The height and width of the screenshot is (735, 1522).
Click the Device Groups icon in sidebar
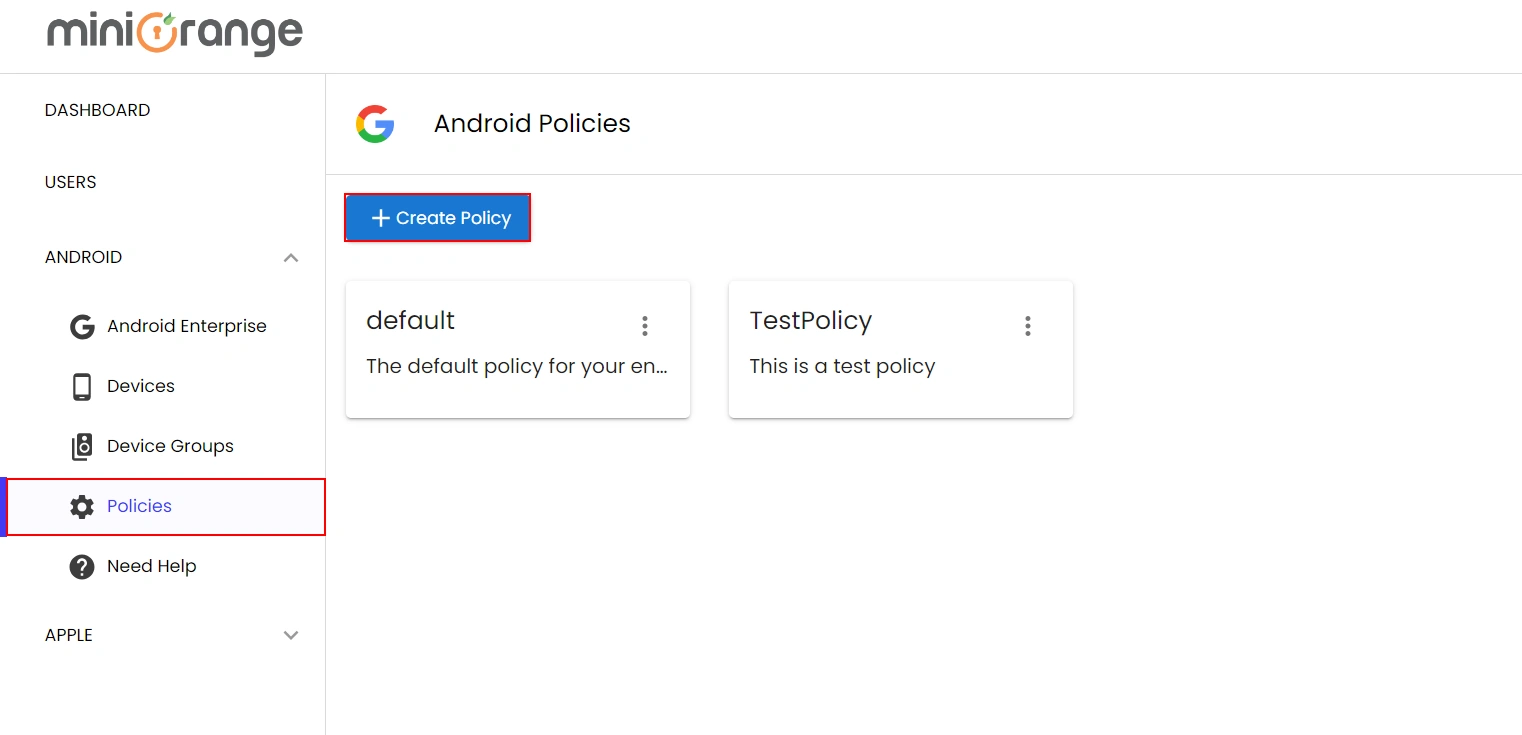coord(81,446)
